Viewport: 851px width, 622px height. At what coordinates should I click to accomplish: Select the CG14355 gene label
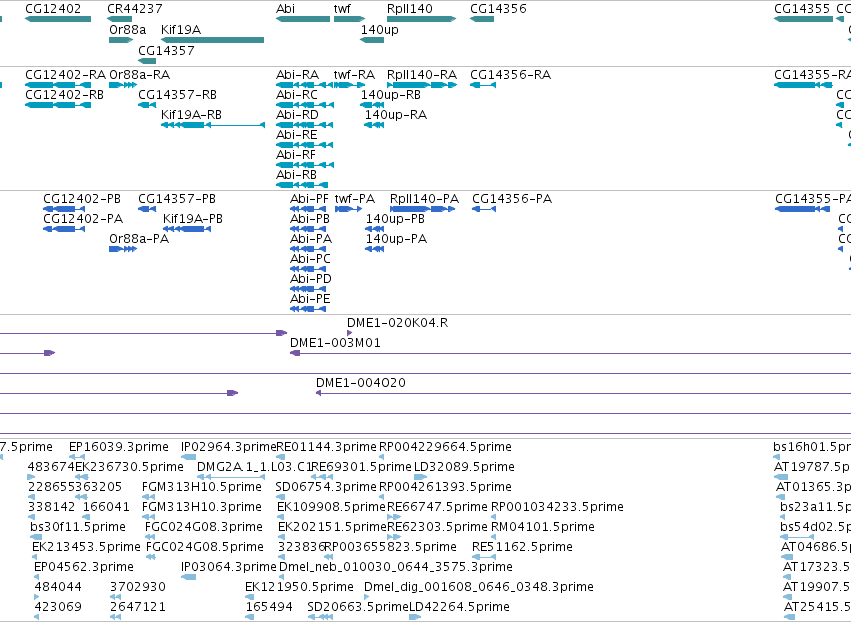pos(802,9)
